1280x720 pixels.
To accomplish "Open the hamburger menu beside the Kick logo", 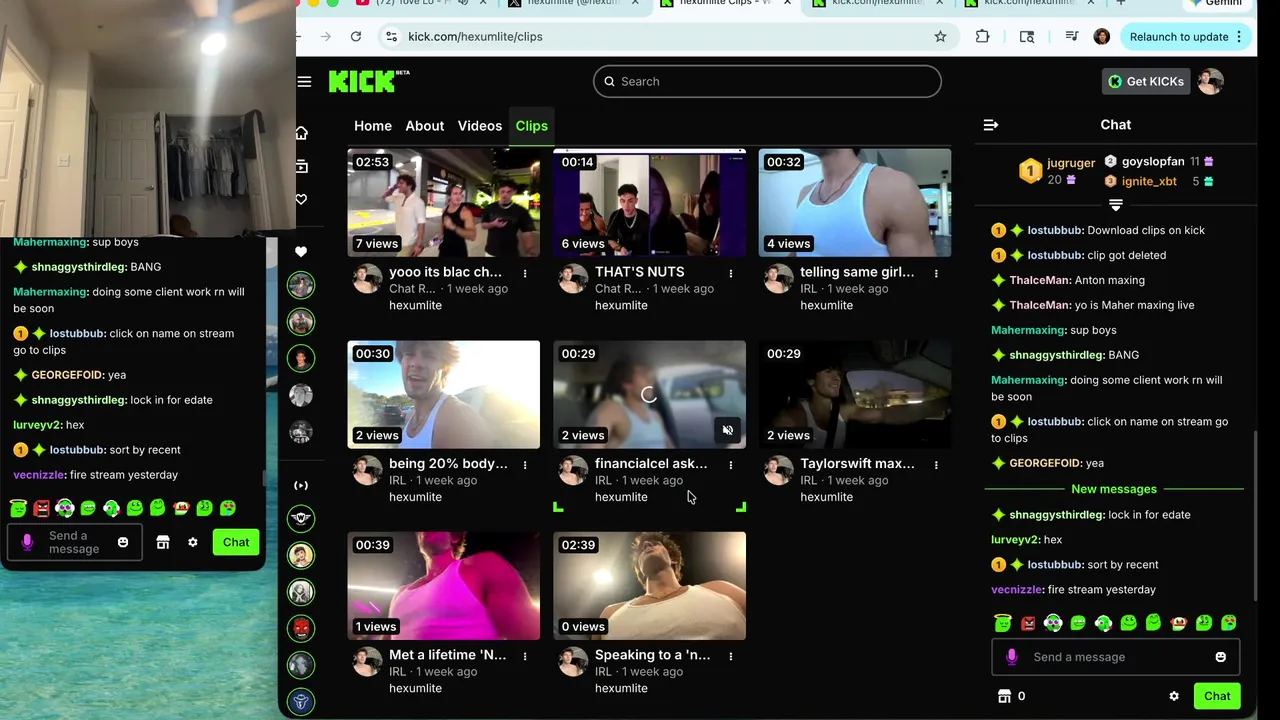I will pos(304,82).
